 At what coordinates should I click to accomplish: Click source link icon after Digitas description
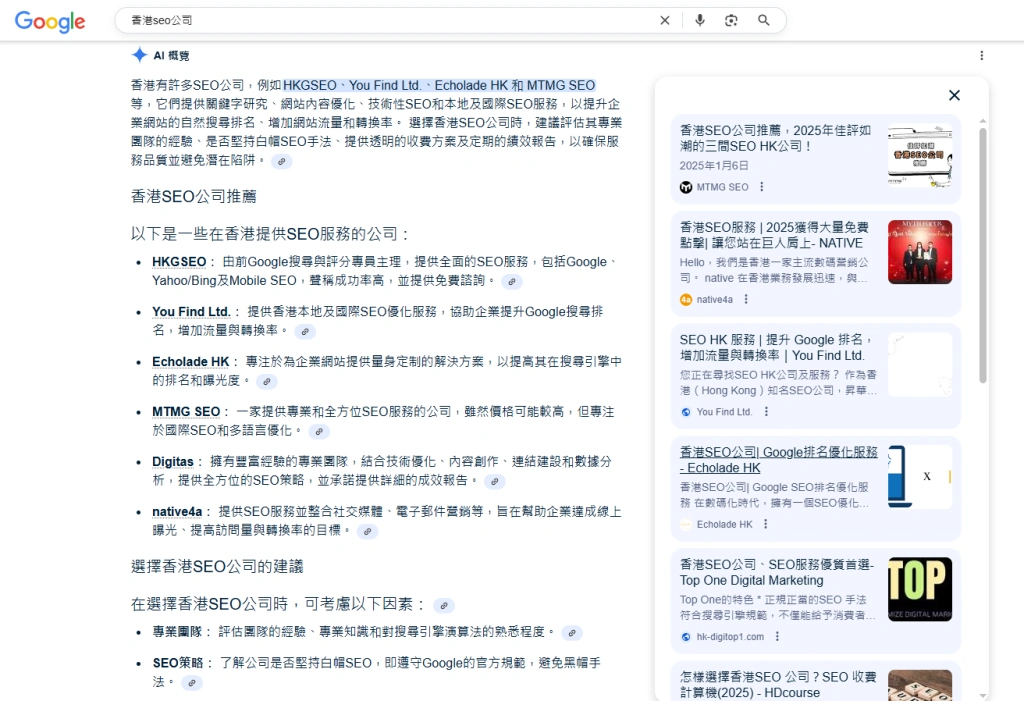(x=495, y=481)
